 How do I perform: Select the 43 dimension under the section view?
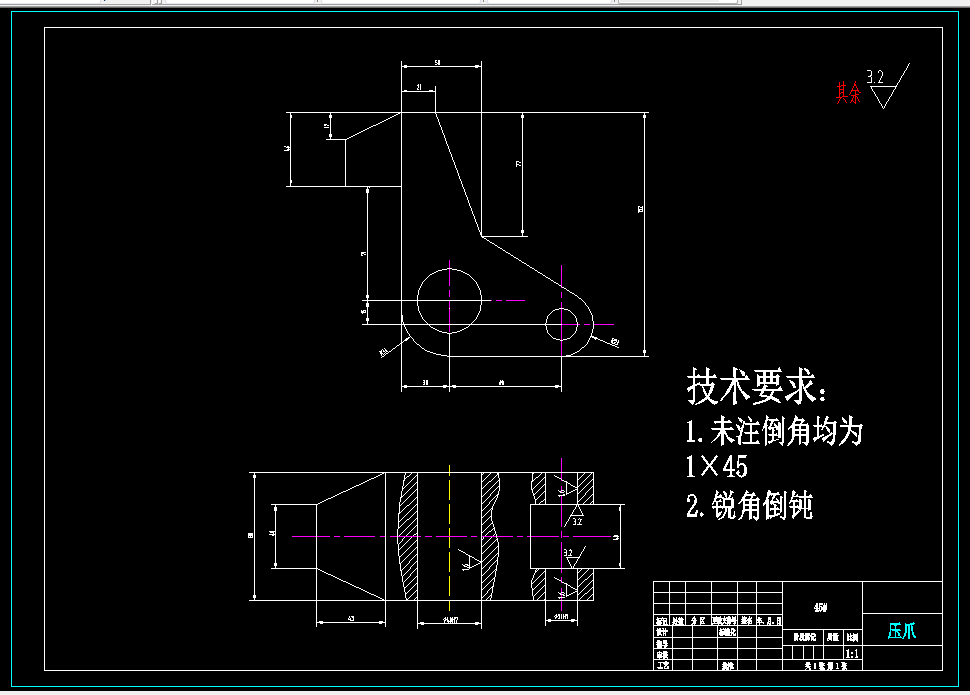coord(351,618)
